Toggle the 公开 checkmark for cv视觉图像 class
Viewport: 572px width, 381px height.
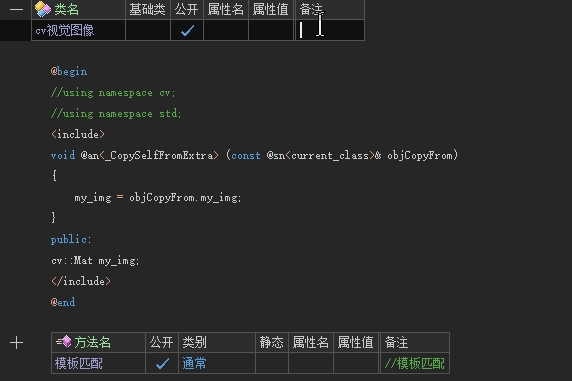187,30
